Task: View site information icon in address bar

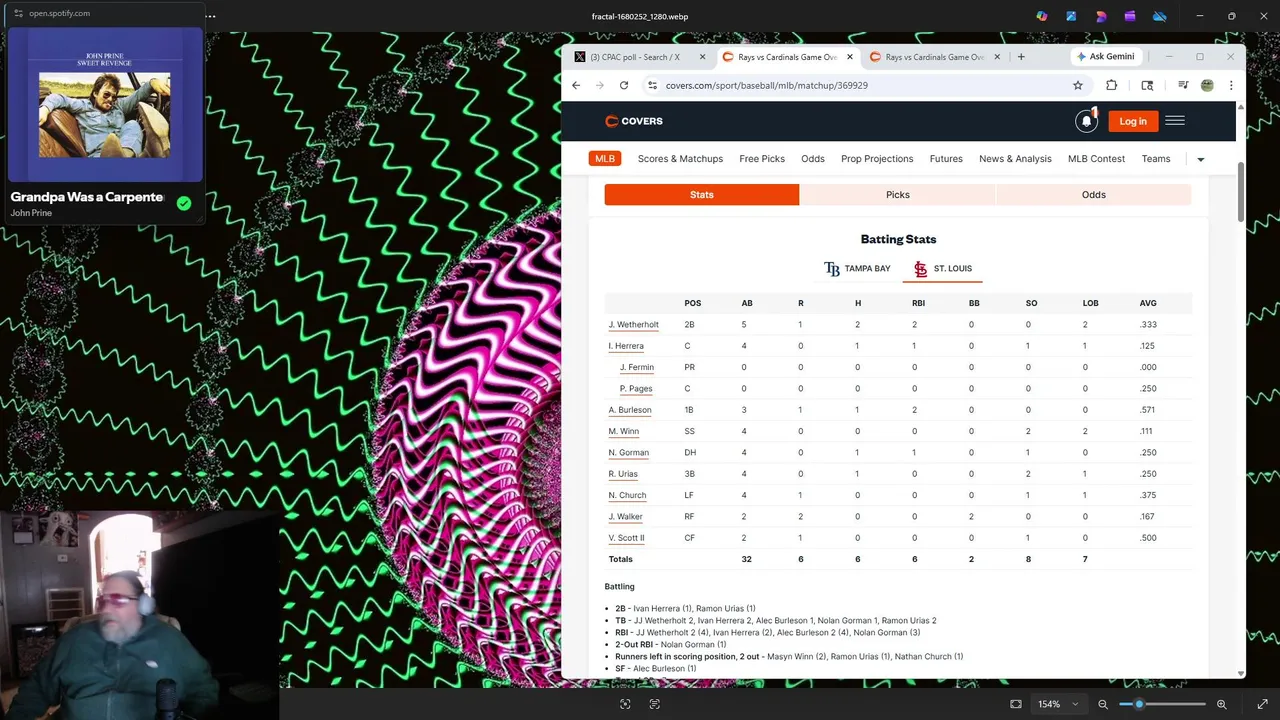Action: (x=653, y=85)
